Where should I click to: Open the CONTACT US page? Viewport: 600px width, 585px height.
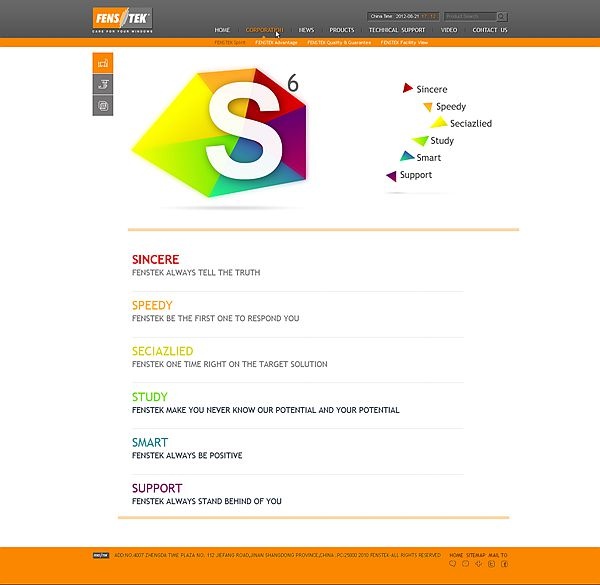[489, 30]
